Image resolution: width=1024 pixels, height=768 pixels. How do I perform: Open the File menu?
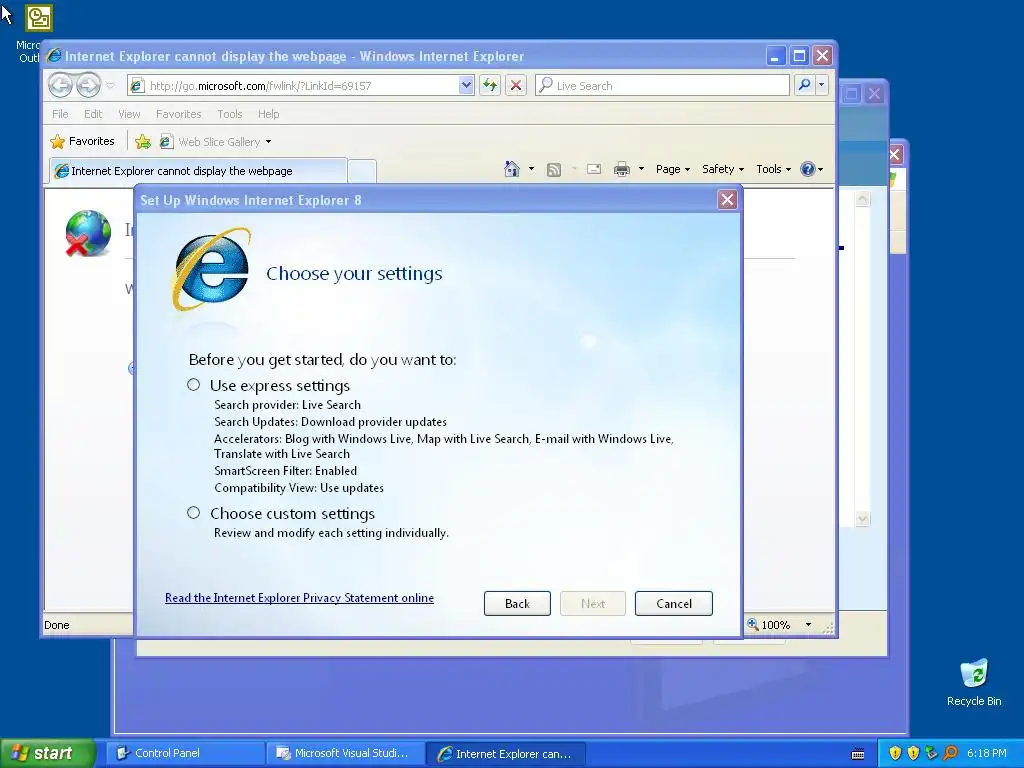(x=60, y=114)
